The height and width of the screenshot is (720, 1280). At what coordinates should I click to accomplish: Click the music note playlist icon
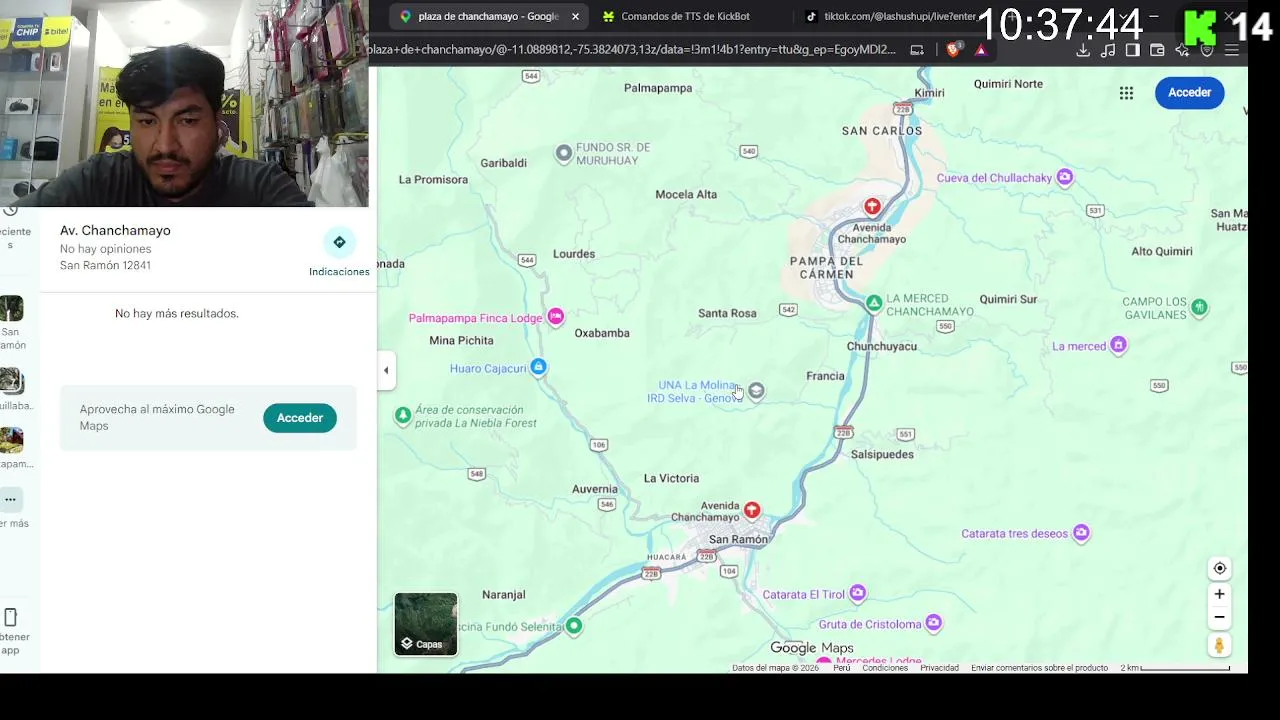1108,50
